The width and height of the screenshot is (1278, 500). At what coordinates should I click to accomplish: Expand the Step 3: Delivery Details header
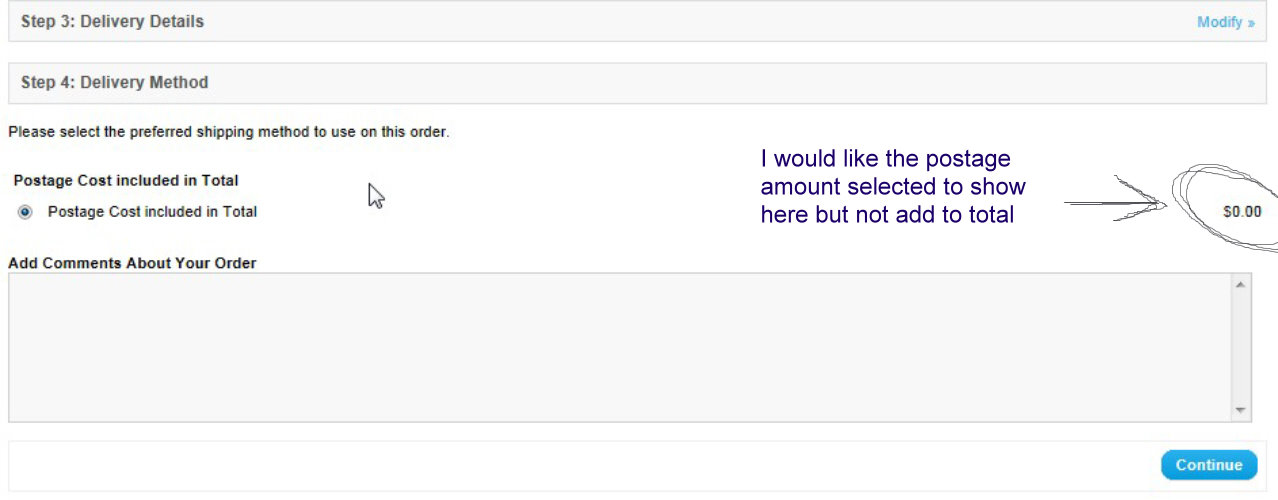(112, 21)
